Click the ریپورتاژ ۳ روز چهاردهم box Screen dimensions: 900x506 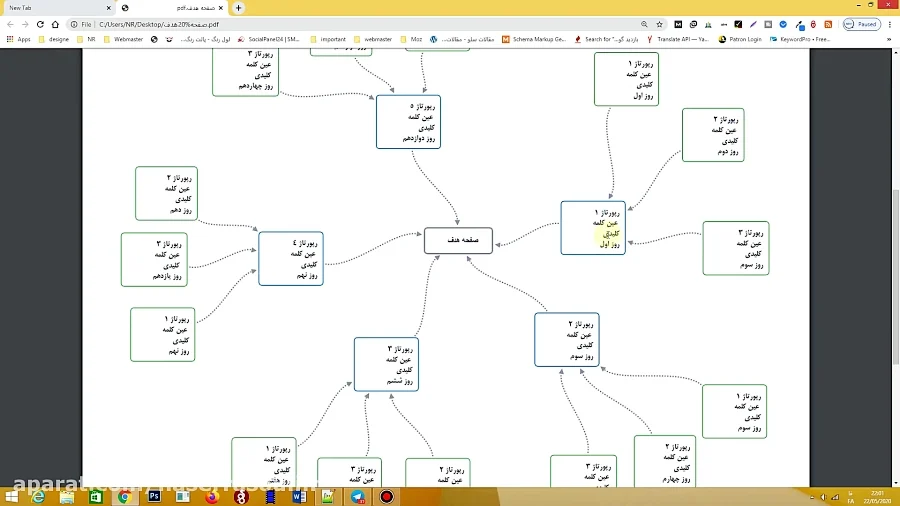pyautogui.click(x=246, y=72)
